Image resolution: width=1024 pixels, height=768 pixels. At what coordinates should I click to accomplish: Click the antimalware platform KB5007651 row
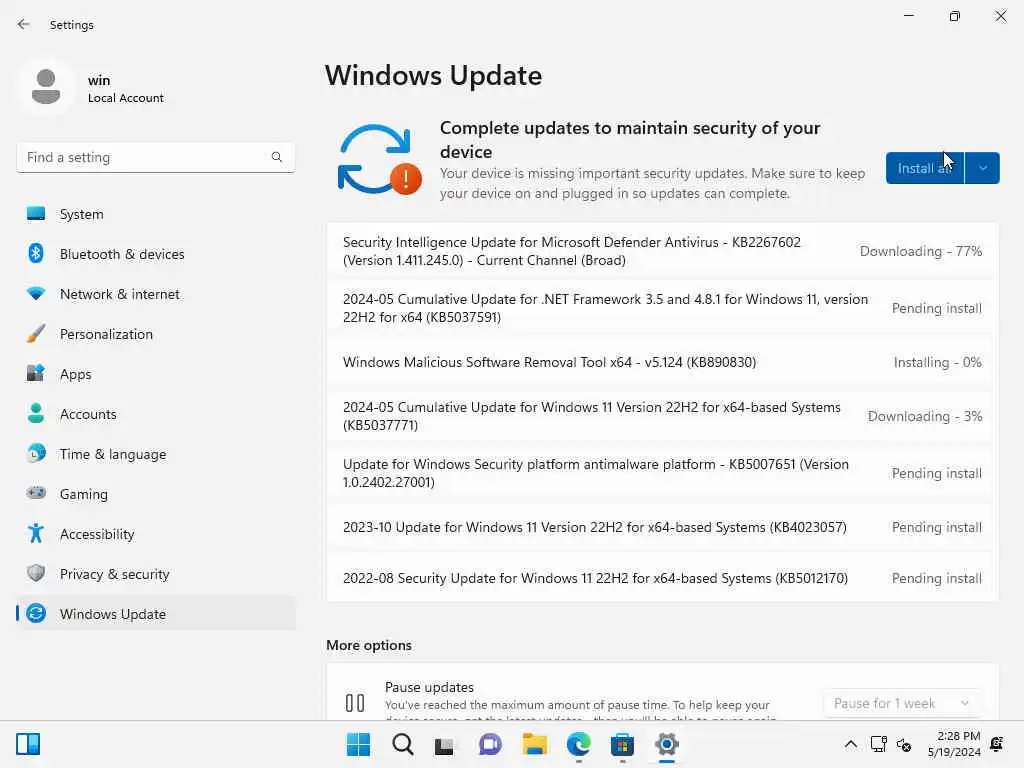coord(662,473)
